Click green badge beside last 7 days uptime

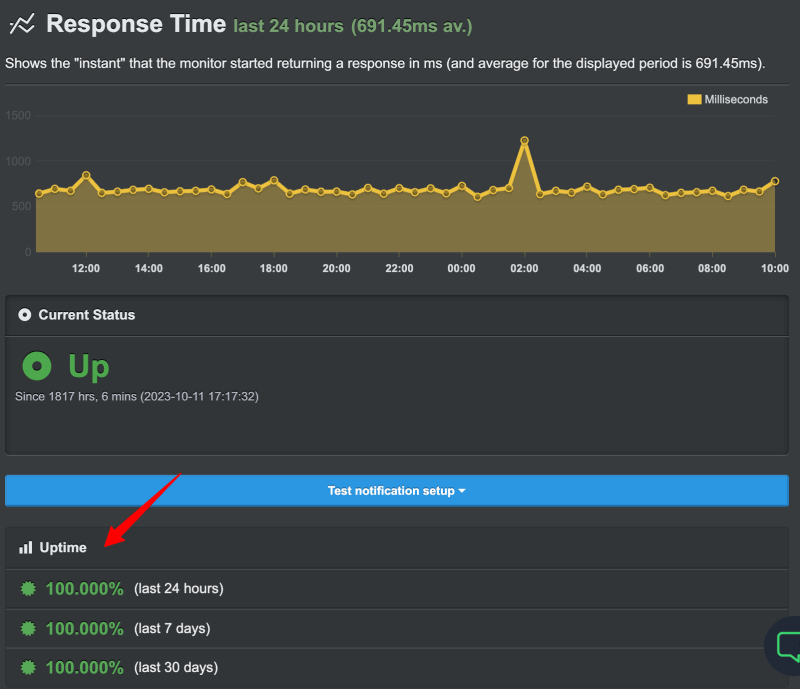(x=28, y=628)
